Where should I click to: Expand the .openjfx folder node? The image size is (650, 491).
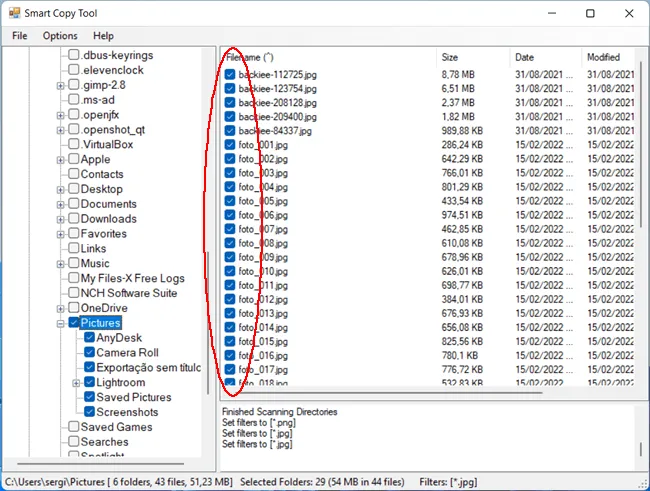click(61, 115)
